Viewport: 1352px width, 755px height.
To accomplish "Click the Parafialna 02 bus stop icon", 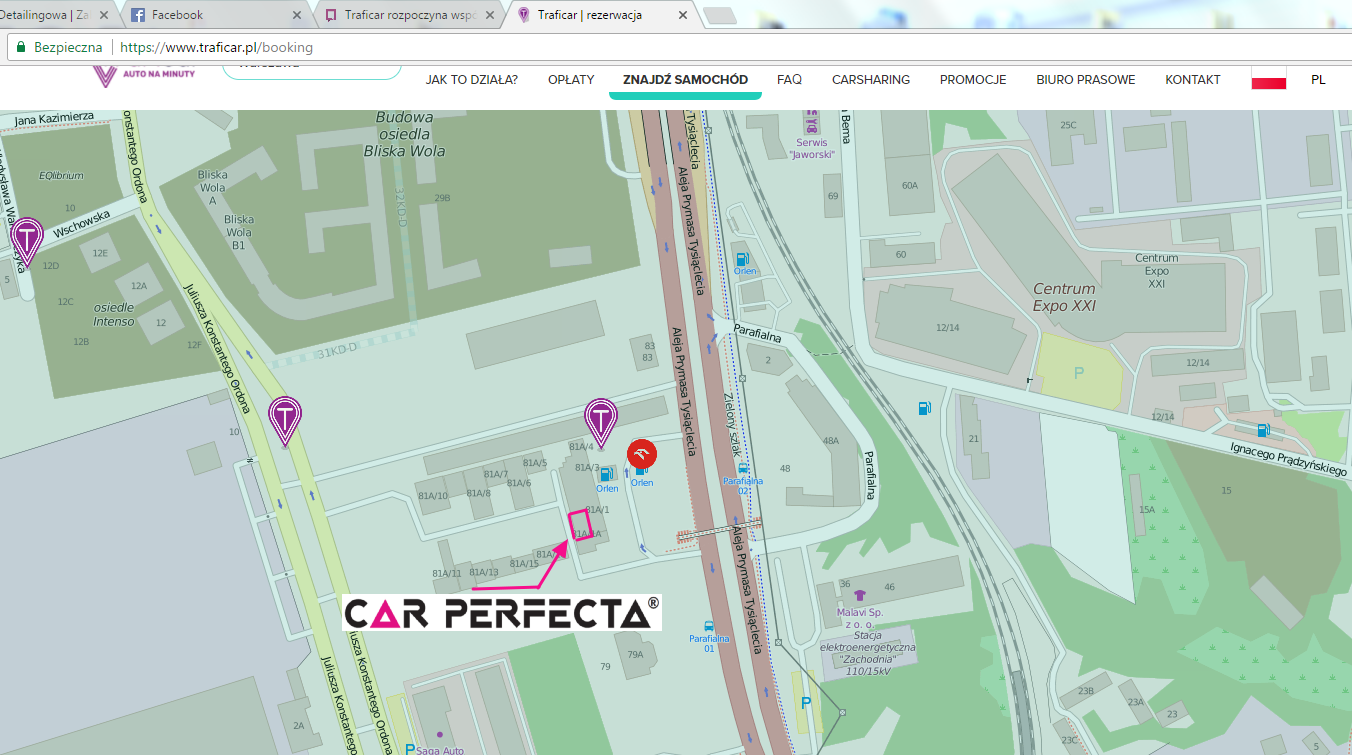I will [x=742, y=468].
